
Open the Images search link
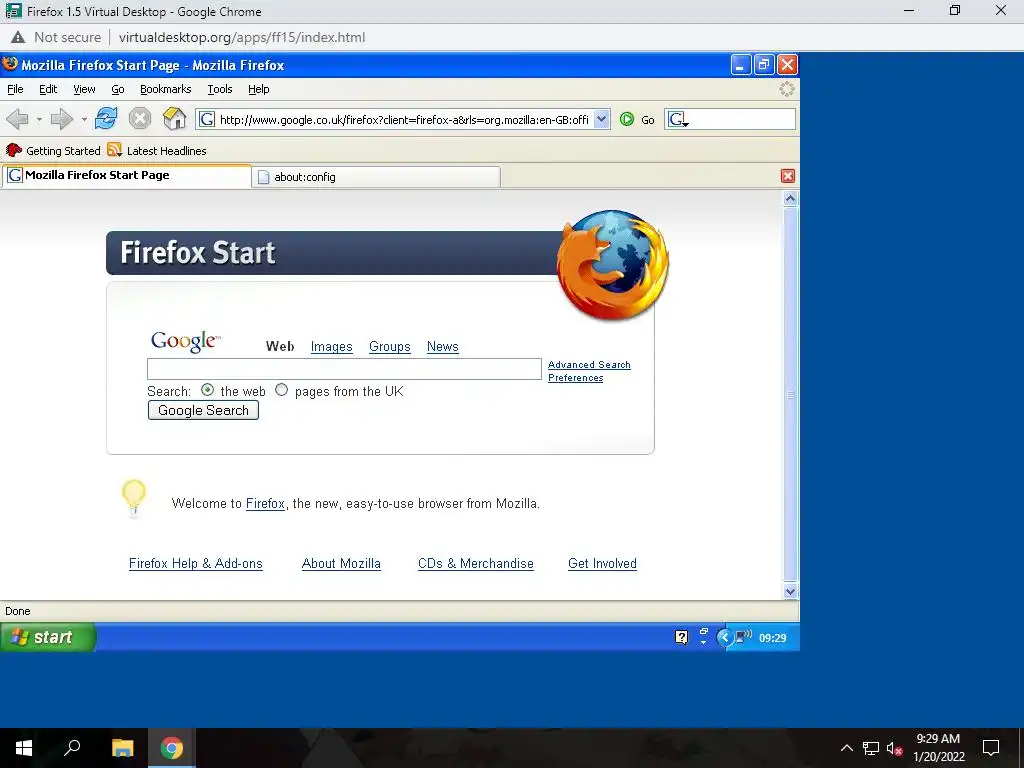pos(332,347)
